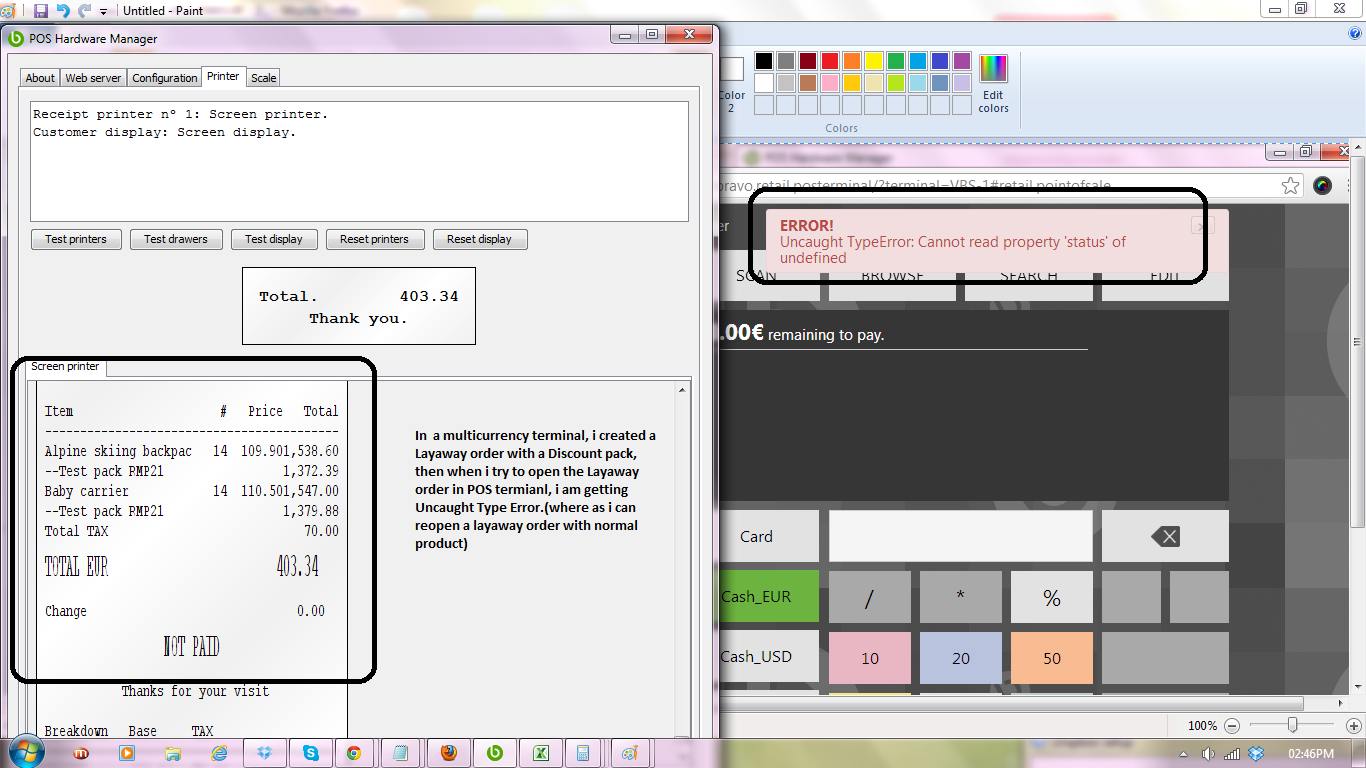Click the Excel icon in the taskbar
This screenshot has height=768, width=1366.
point(541,753)
